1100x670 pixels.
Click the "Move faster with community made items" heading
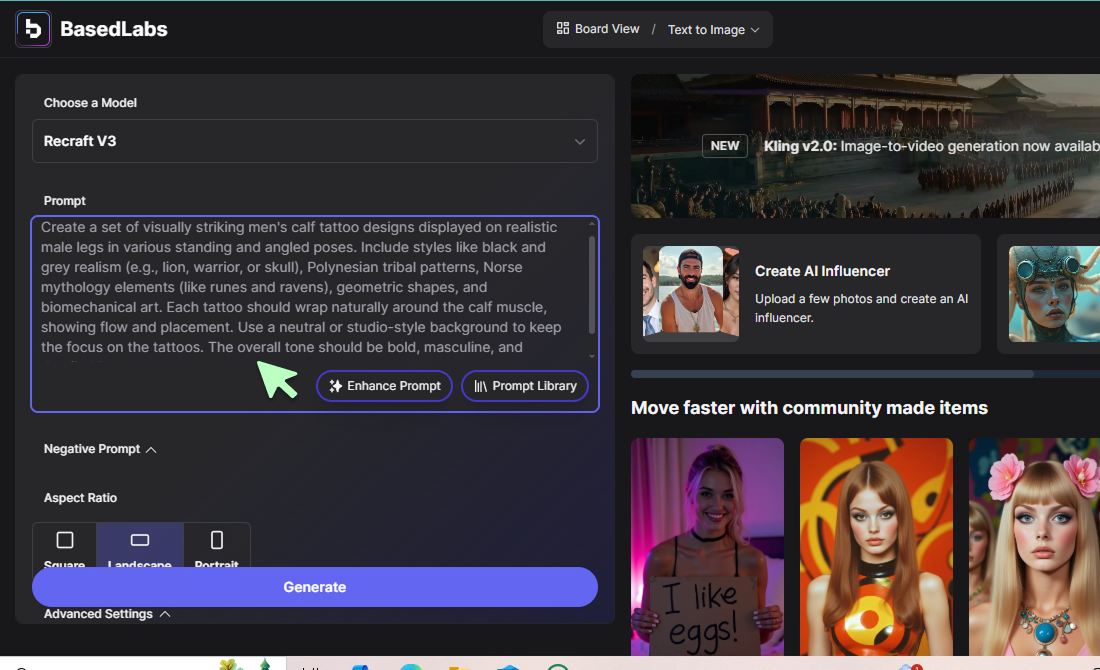coord(809,408)
